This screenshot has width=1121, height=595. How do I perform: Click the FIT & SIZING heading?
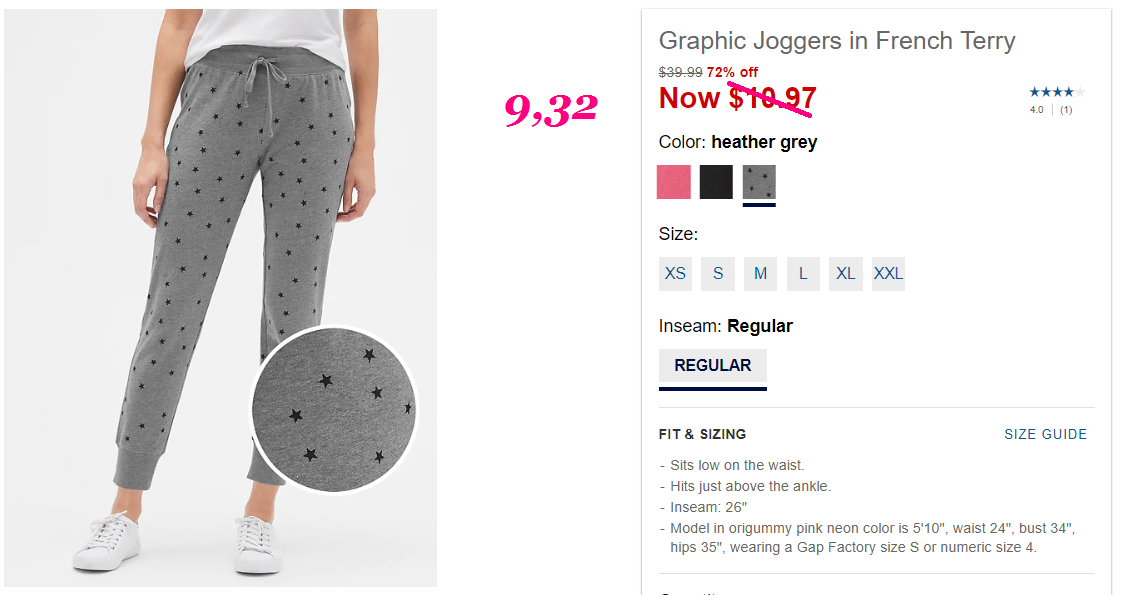click(702, 434)
